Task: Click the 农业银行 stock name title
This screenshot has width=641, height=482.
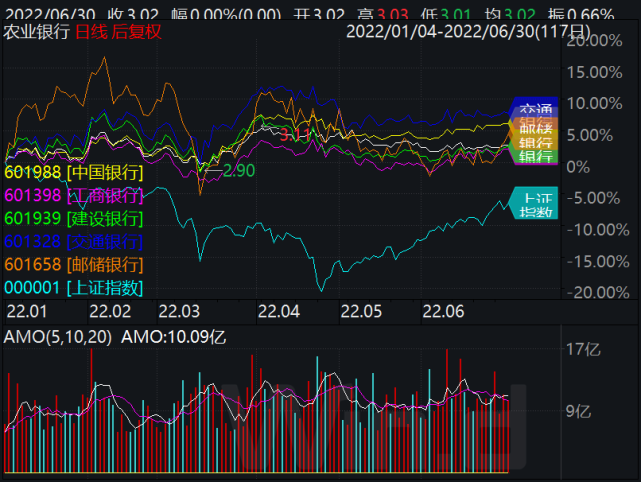Action: tap(36, 31)
